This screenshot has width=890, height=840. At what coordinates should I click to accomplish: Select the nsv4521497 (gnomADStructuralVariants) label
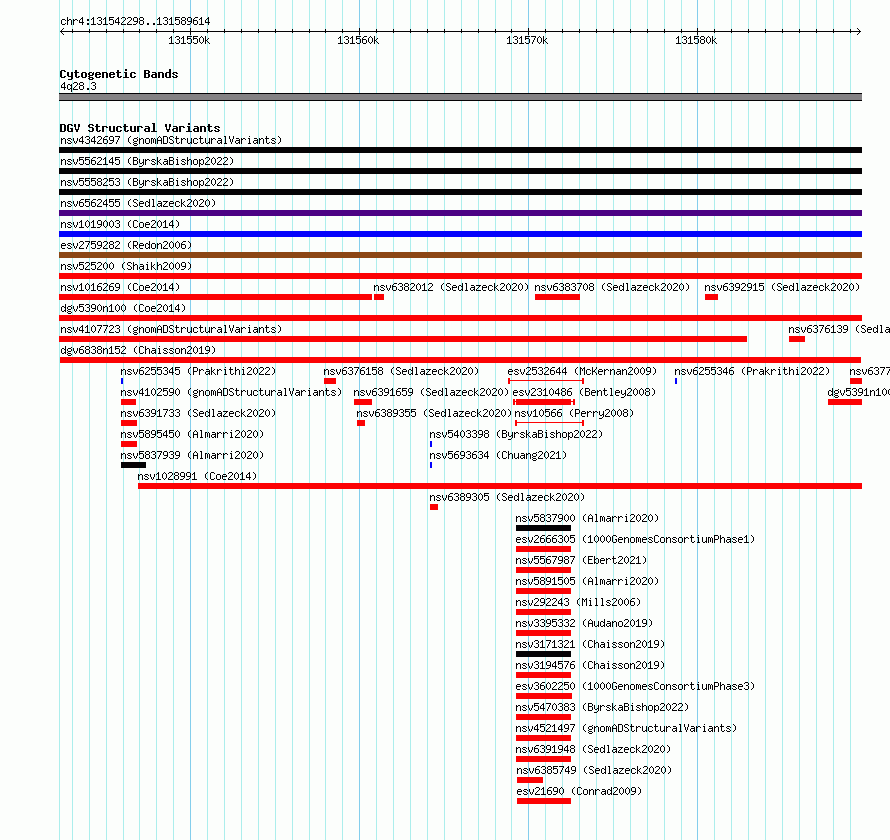click(626, 728)
